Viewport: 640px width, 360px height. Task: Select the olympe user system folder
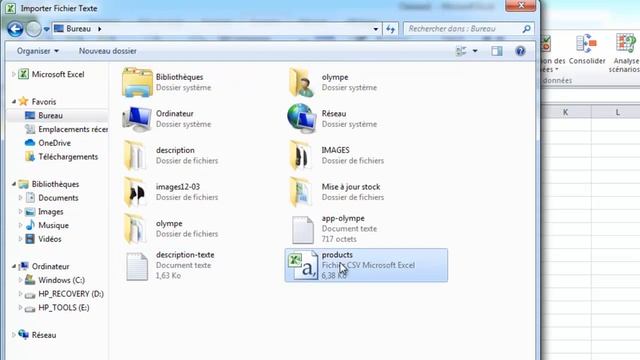333,82
